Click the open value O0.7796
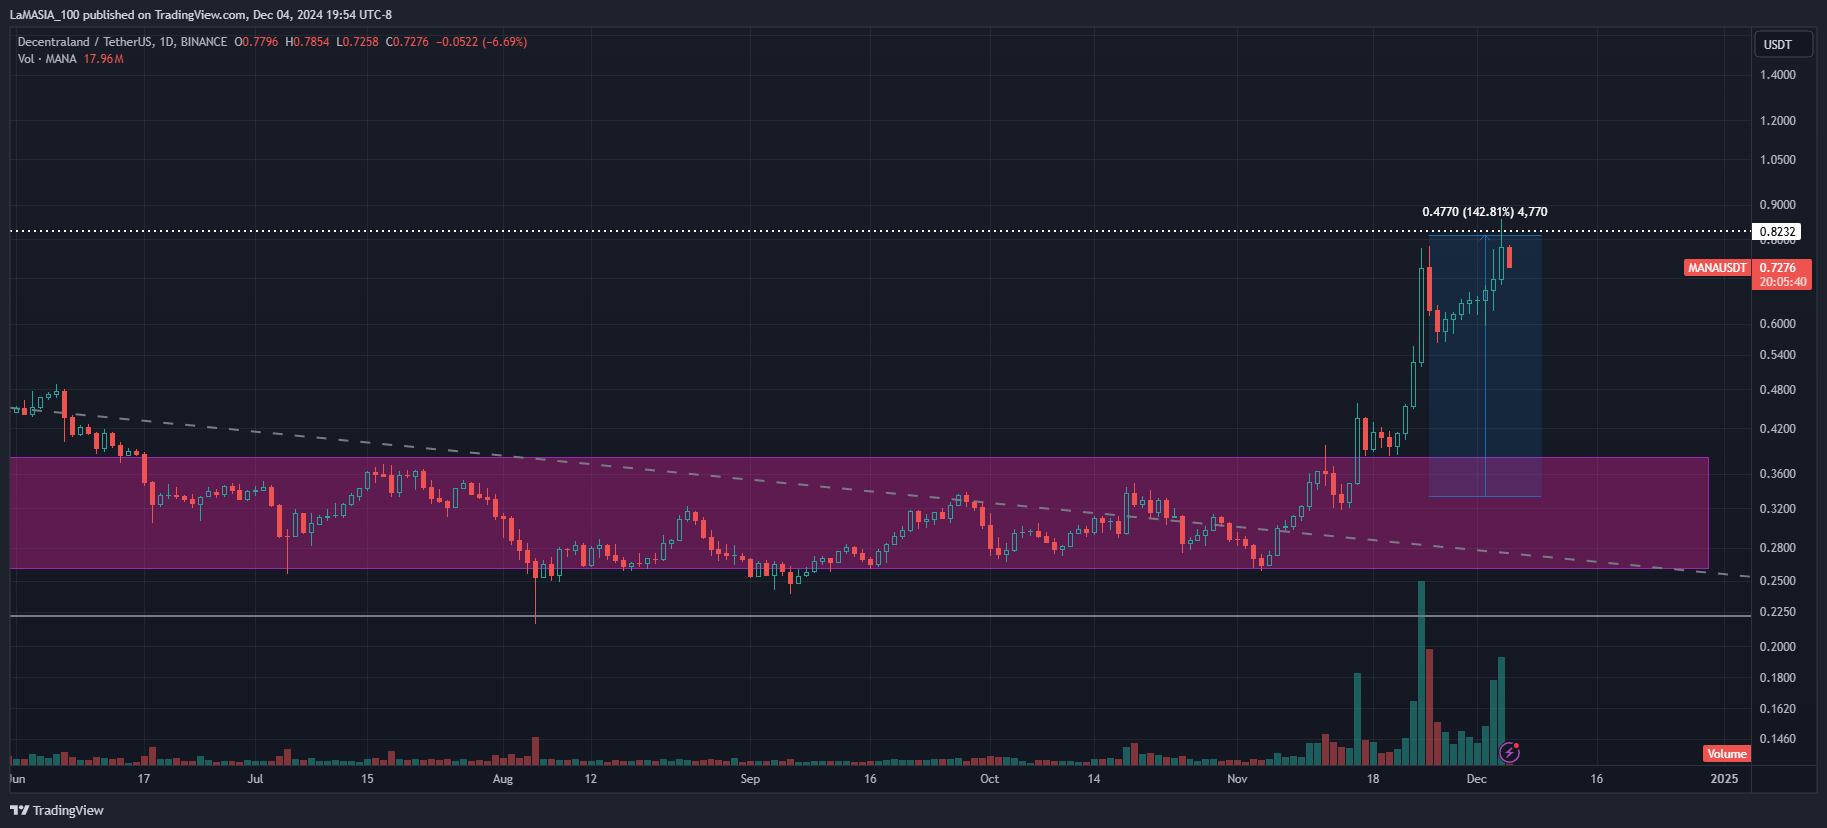The width and height of the screenshot is (1827, 828). point(256,42)
